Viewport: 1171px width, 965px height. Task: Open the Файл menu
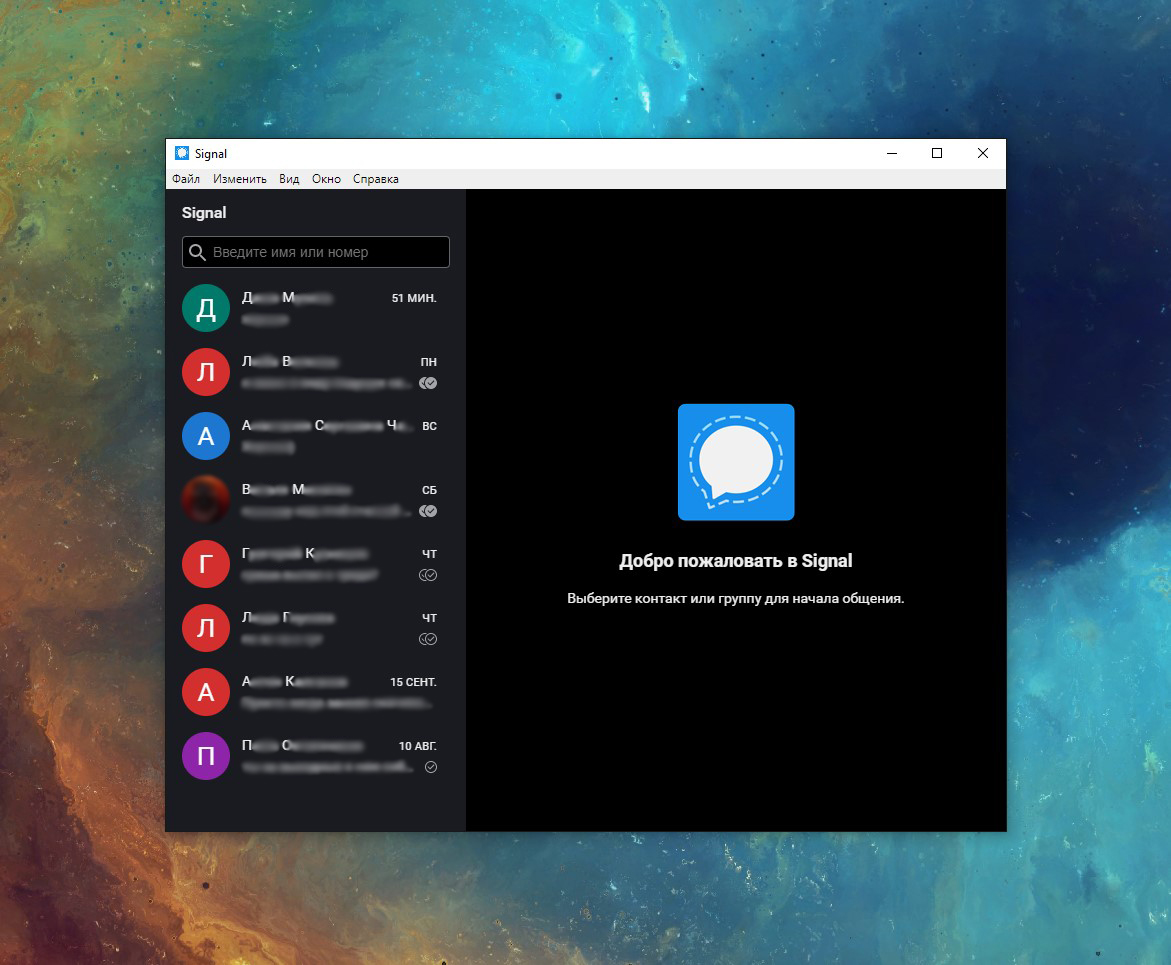coord(185,178)
